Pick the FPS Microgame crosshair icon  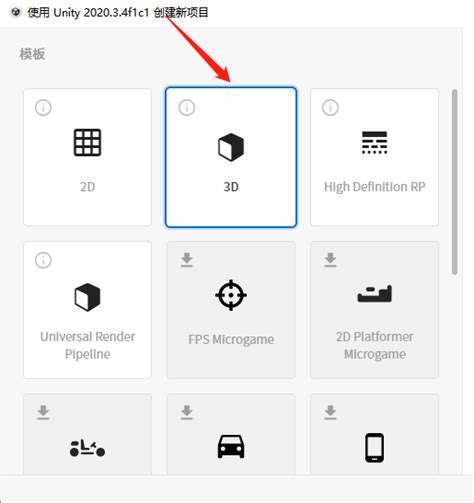[x=231, y=295]
